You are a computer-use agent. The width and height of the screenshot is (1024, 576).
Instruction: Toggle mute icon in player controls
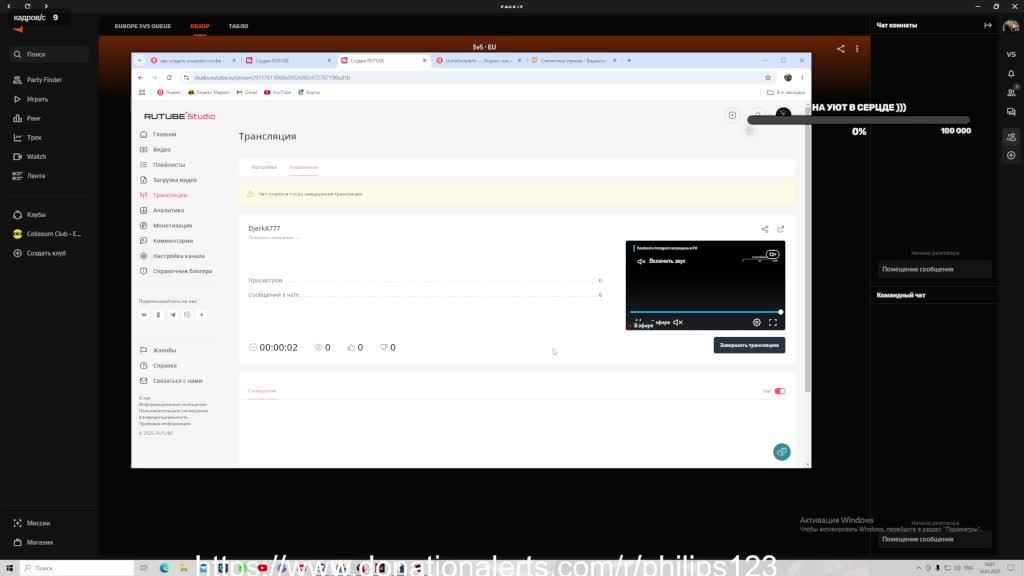[x=678, y=323]
